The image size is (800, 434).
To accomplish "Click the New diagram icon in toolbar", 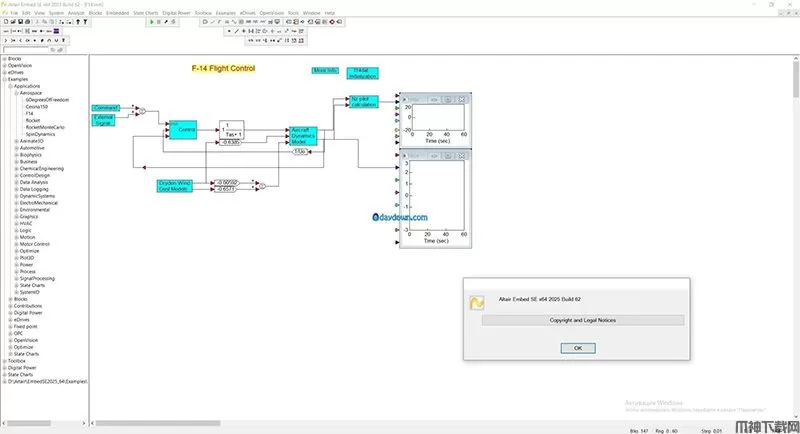I will (x=6, y=21).
